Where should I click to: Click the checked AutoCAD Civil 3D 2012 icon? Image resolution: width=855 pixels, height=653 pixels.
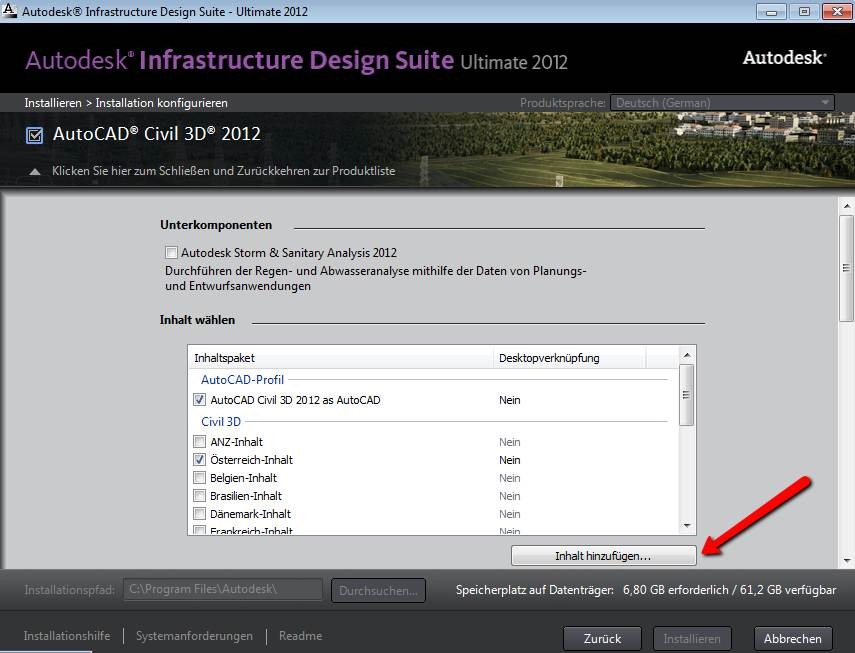[x=34, y=134]
